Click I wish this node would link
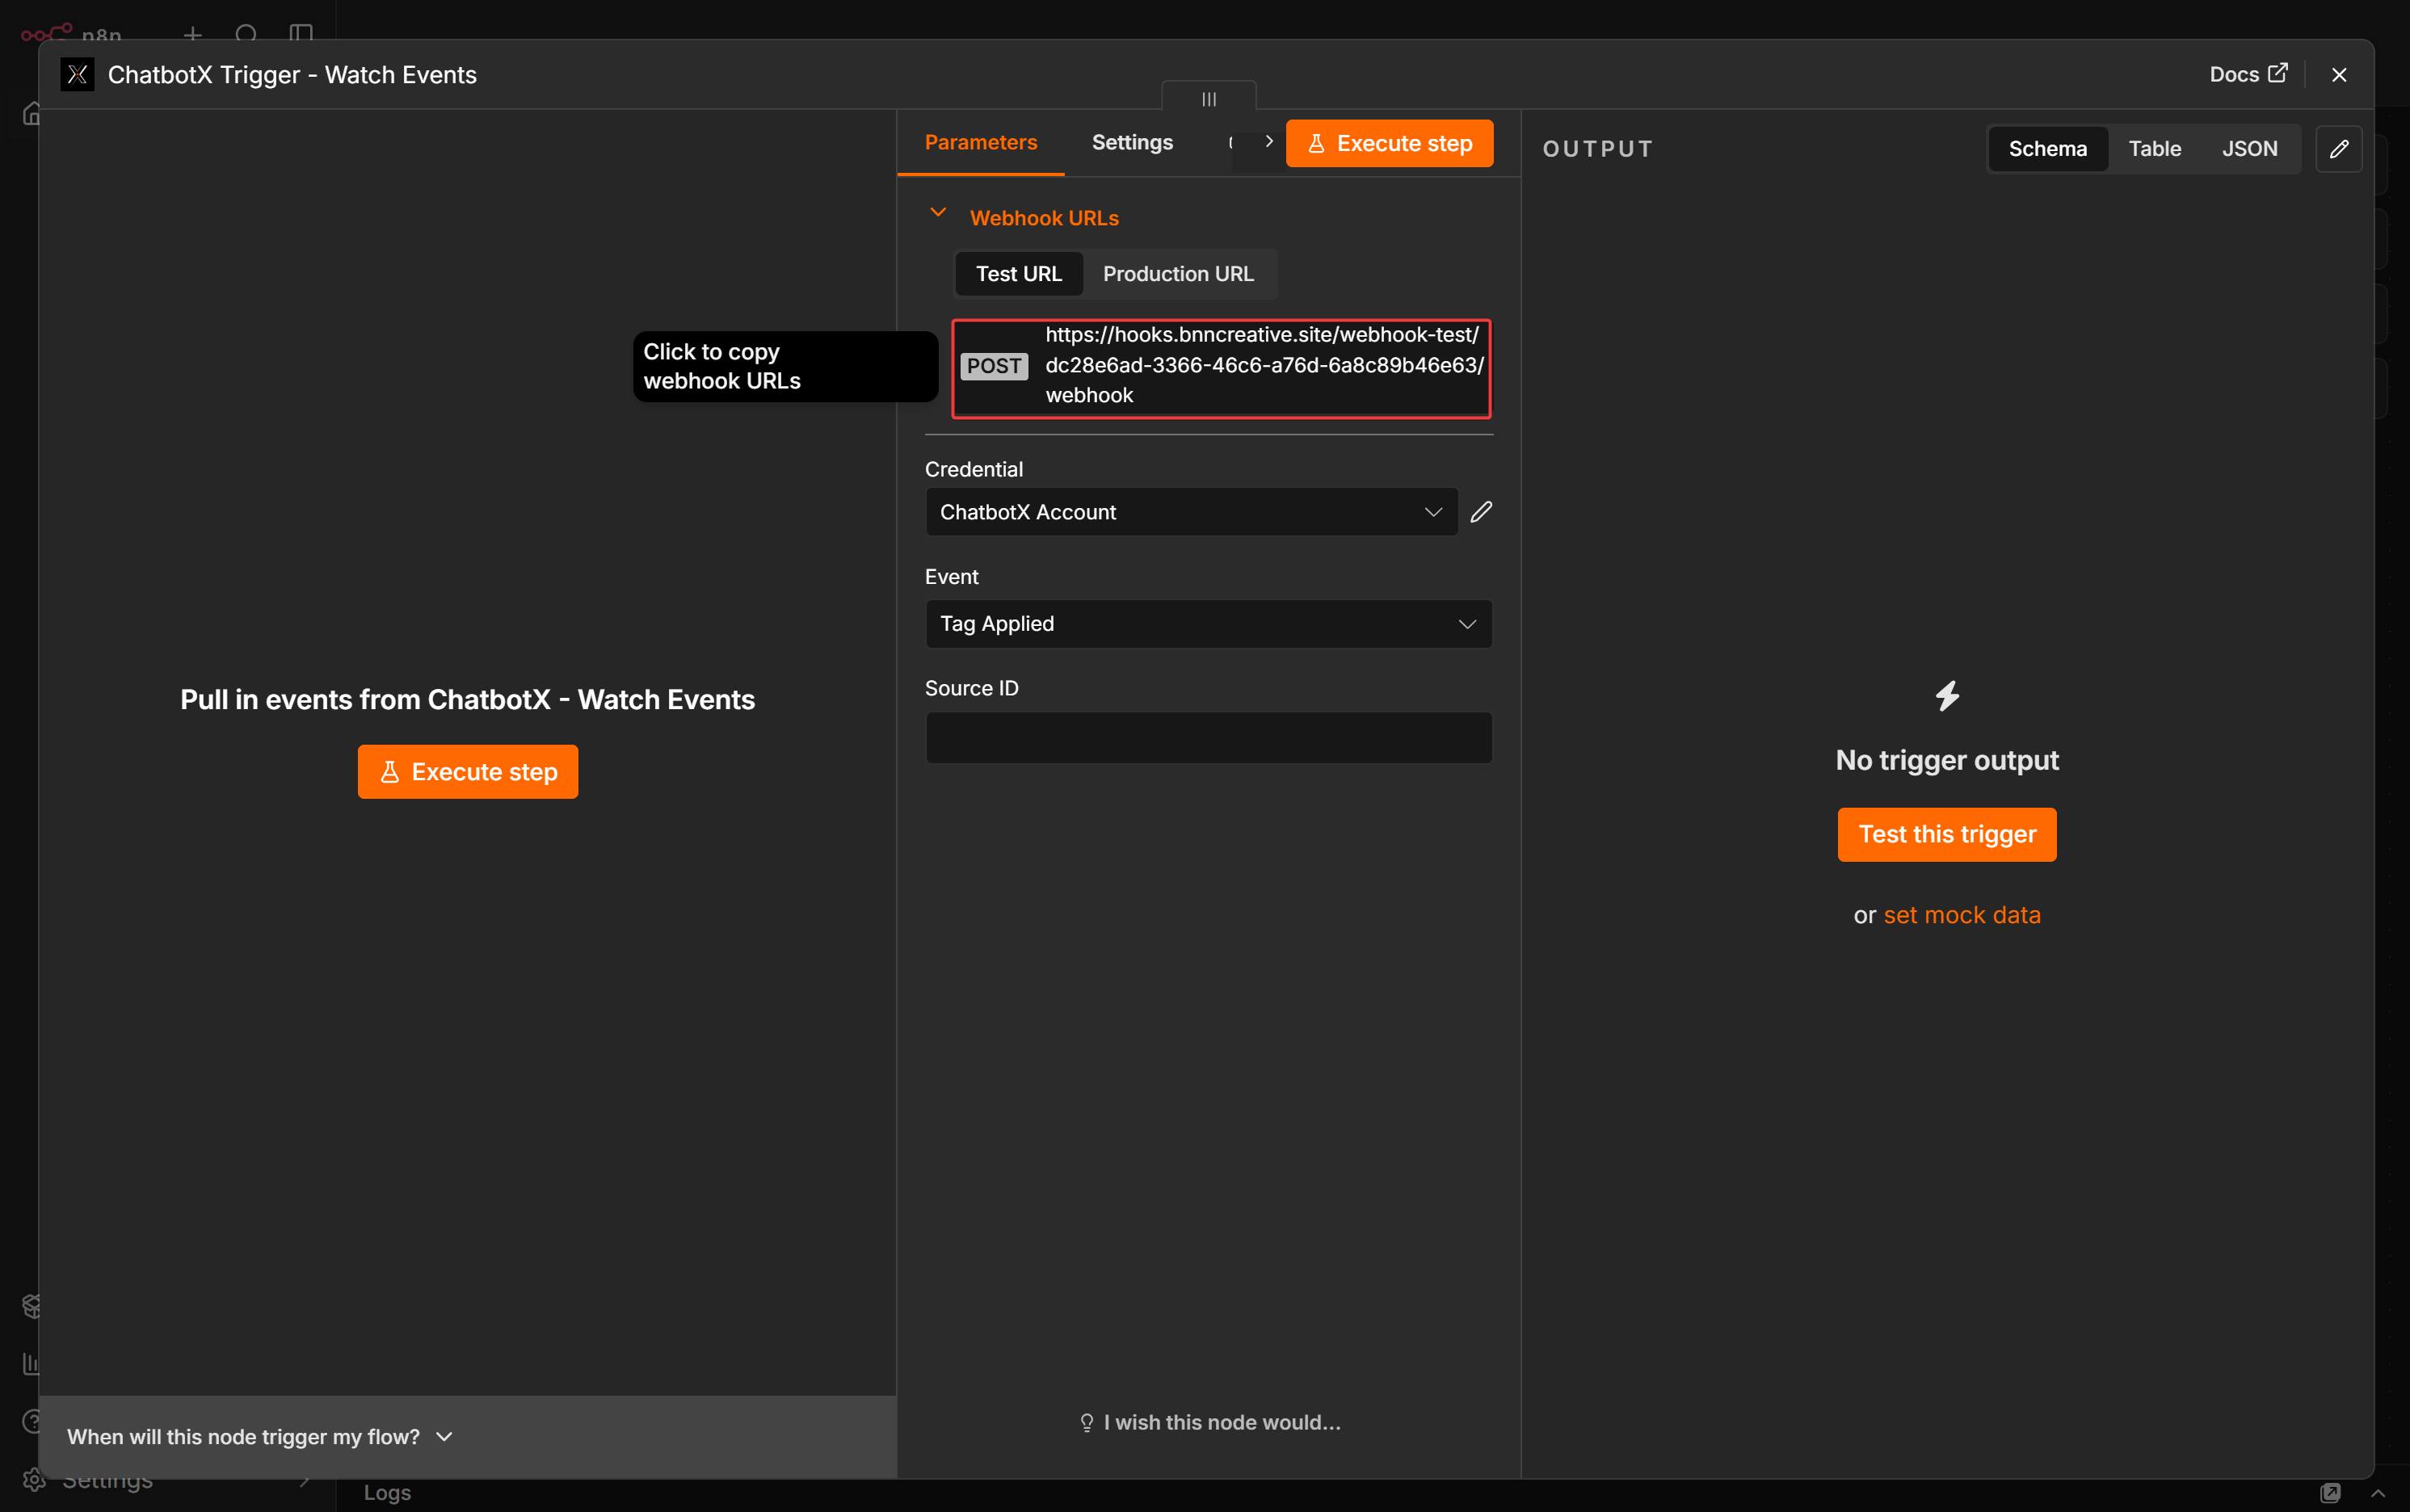This screenshot has width=2410, height=1512. [x=1210, y=1422]
